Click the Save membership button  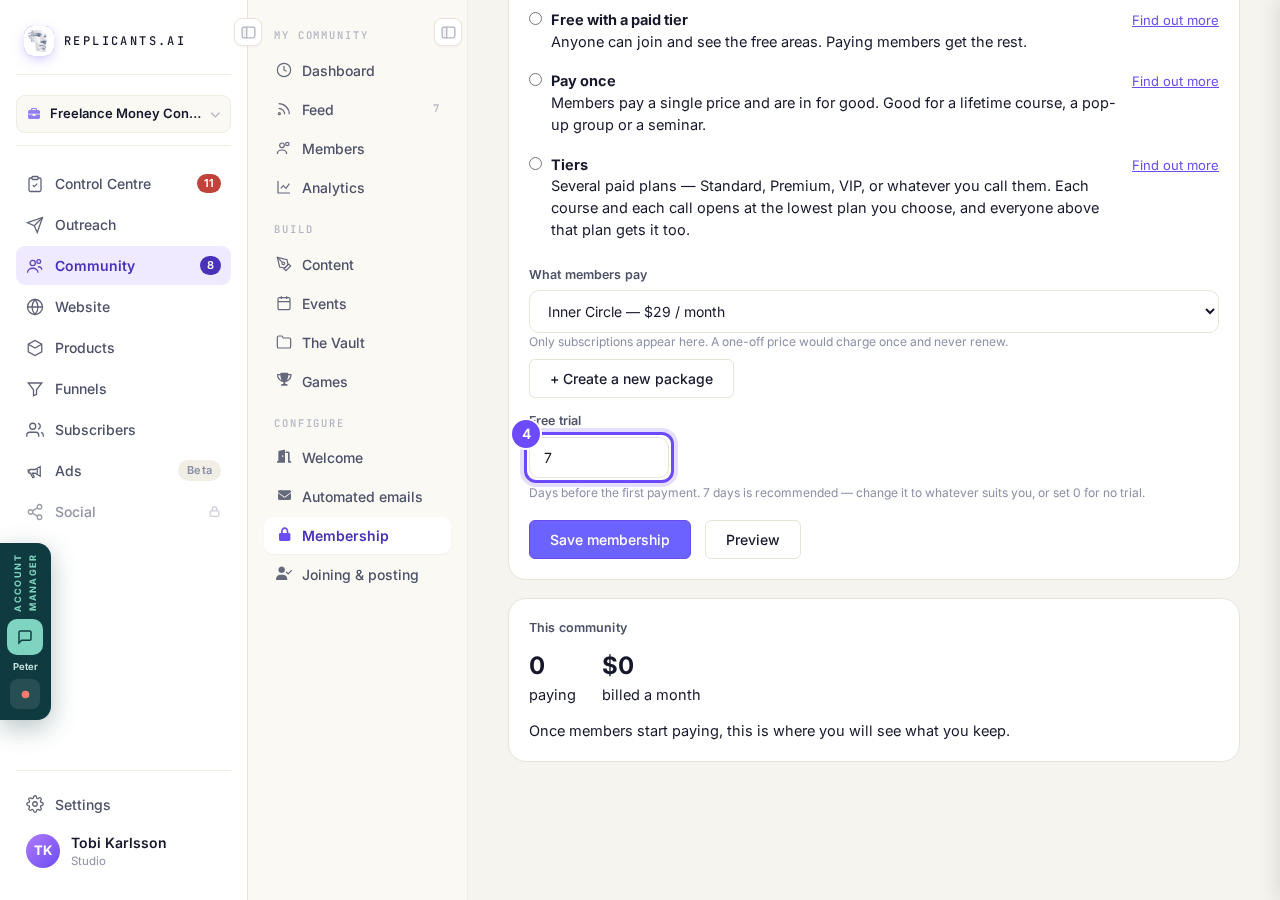click(x=610, y=540)
